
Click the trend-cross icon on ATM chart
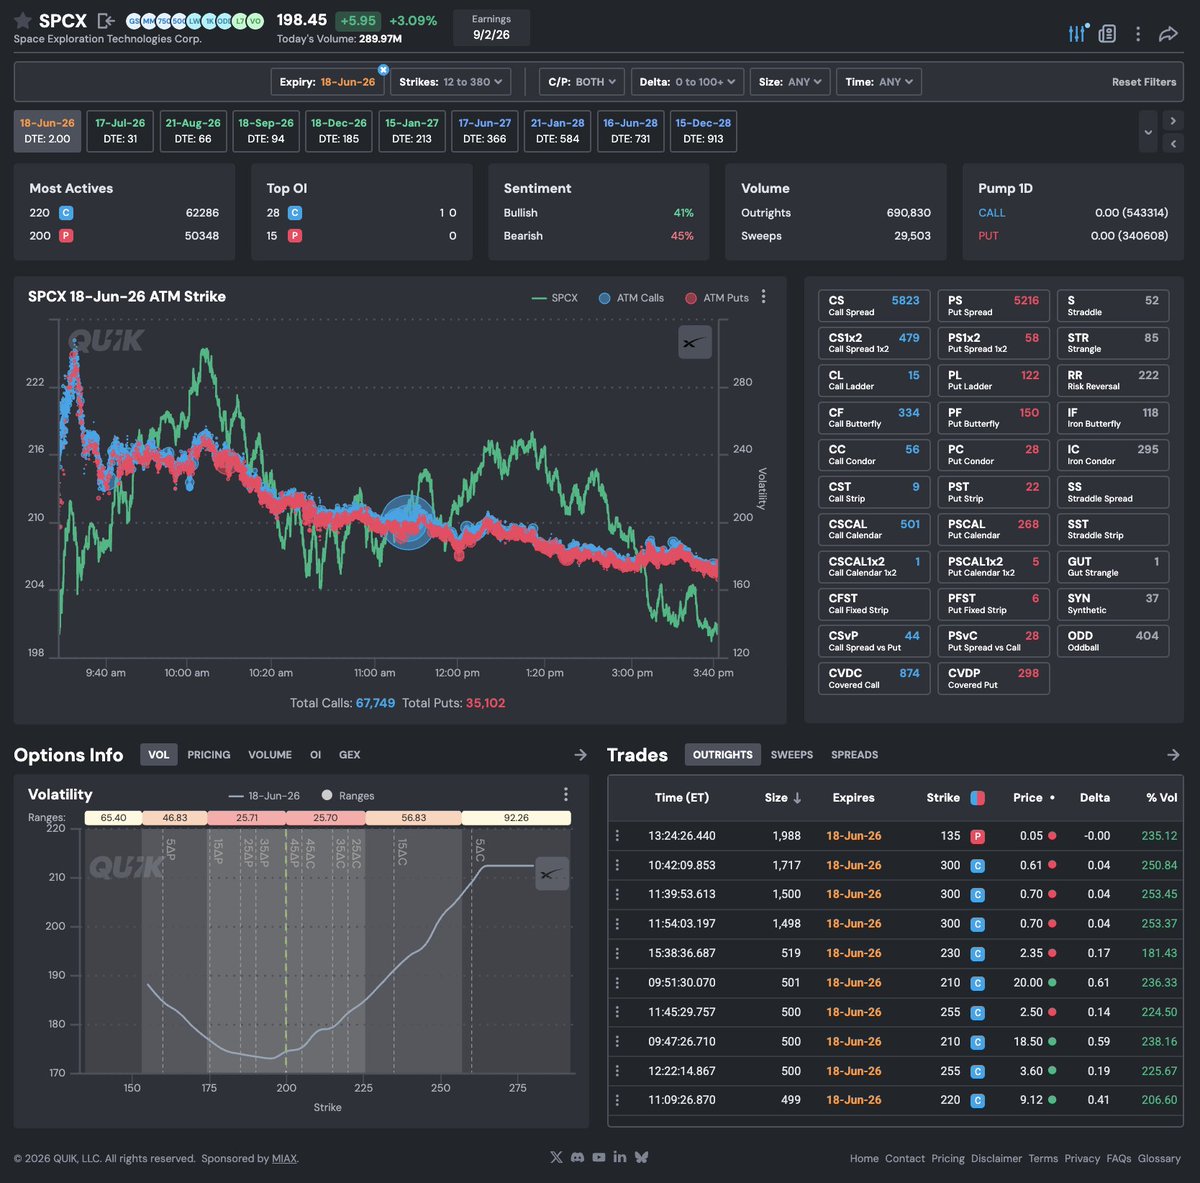(695, 342)
